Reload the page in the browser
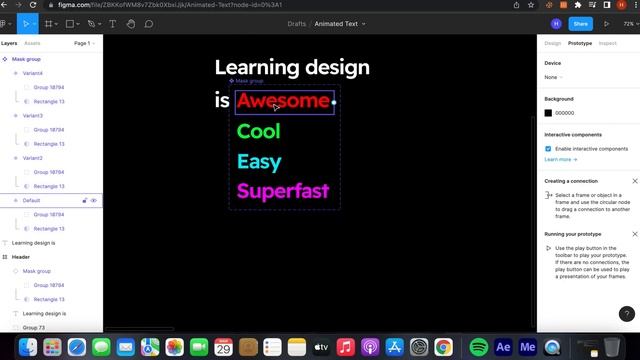Image resolution: width=640 pixels, height=360 pixels. (x=33, y=5)
